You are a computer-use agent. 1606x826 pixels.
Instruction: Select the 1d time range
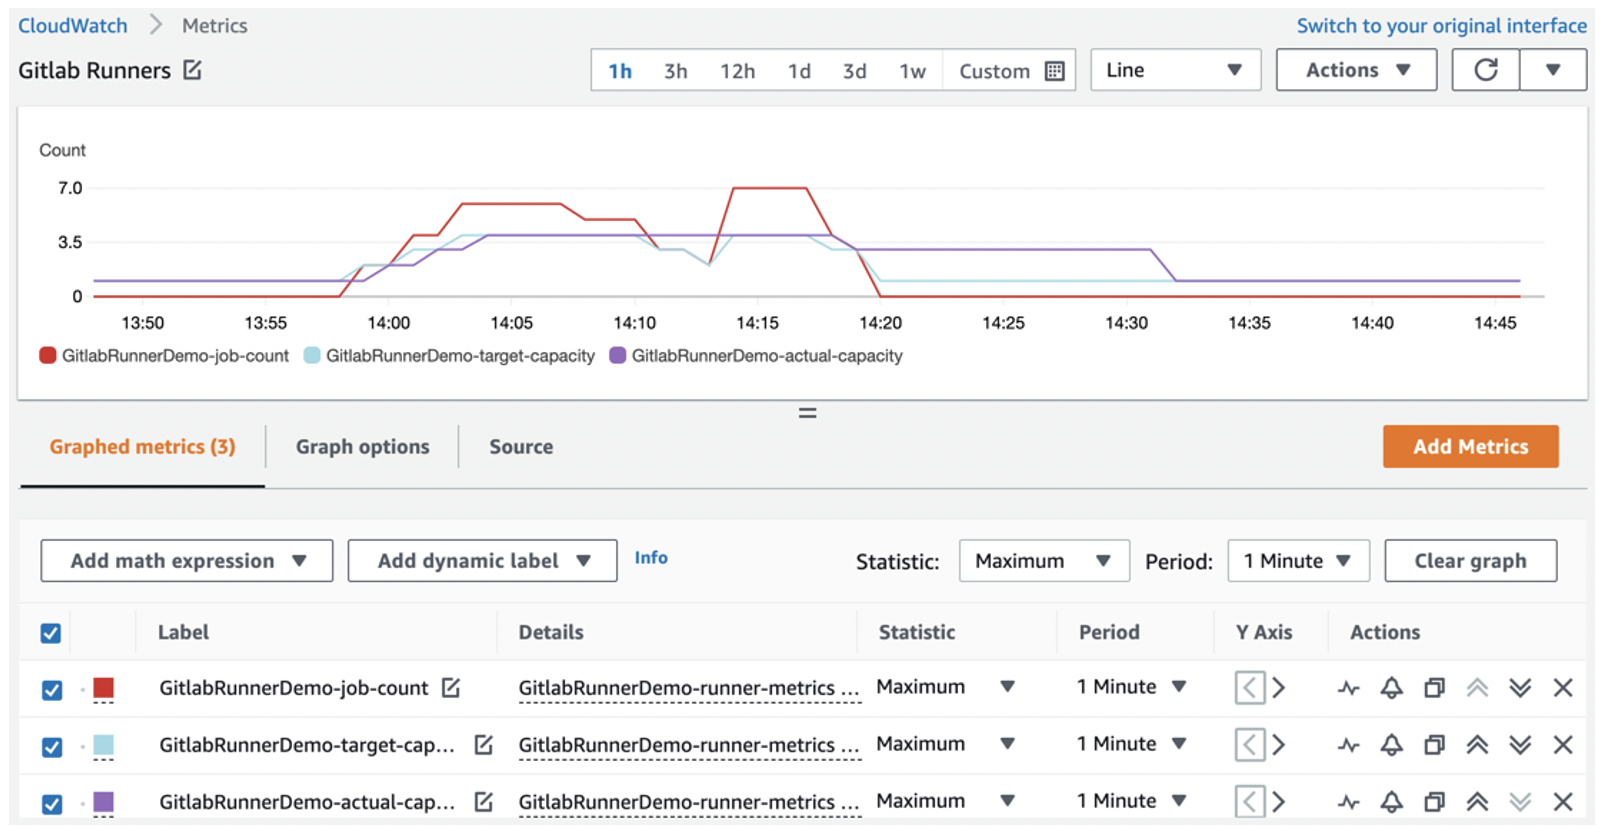click(x=799, y=71)
